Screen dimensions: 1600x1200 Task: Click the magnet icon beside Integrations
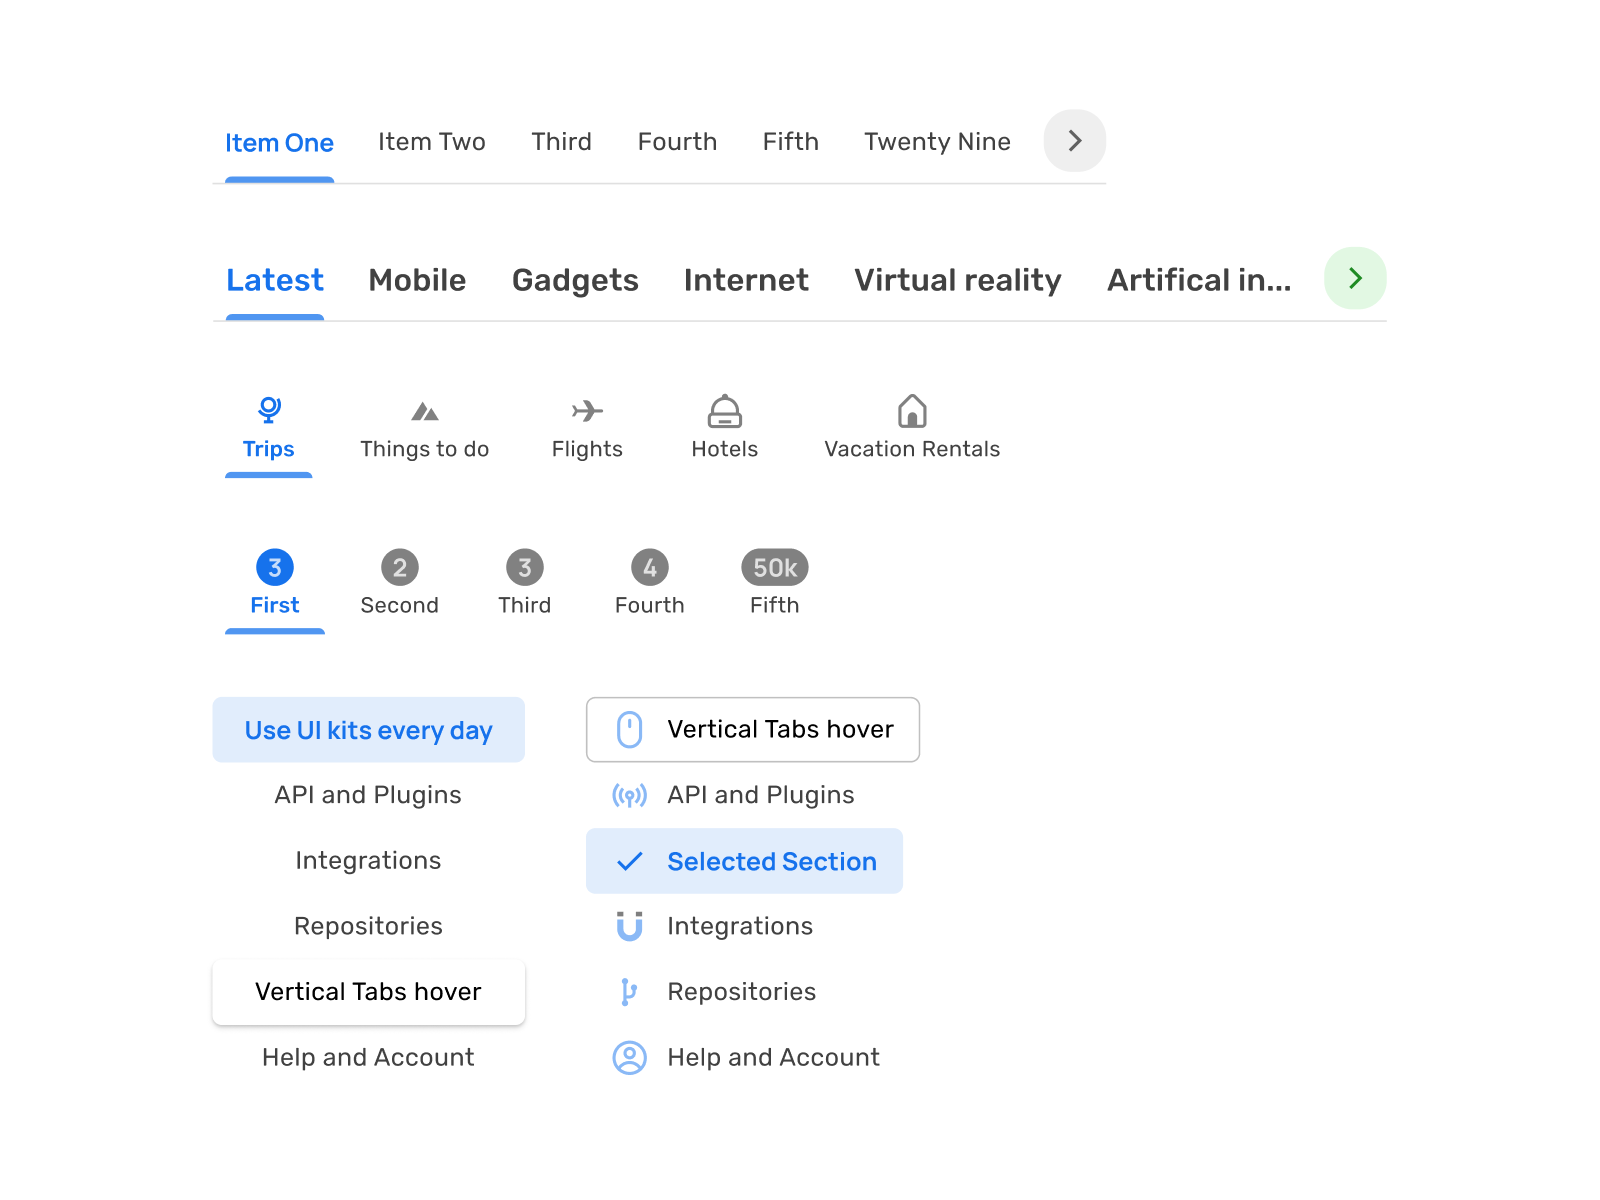(629, 926)
